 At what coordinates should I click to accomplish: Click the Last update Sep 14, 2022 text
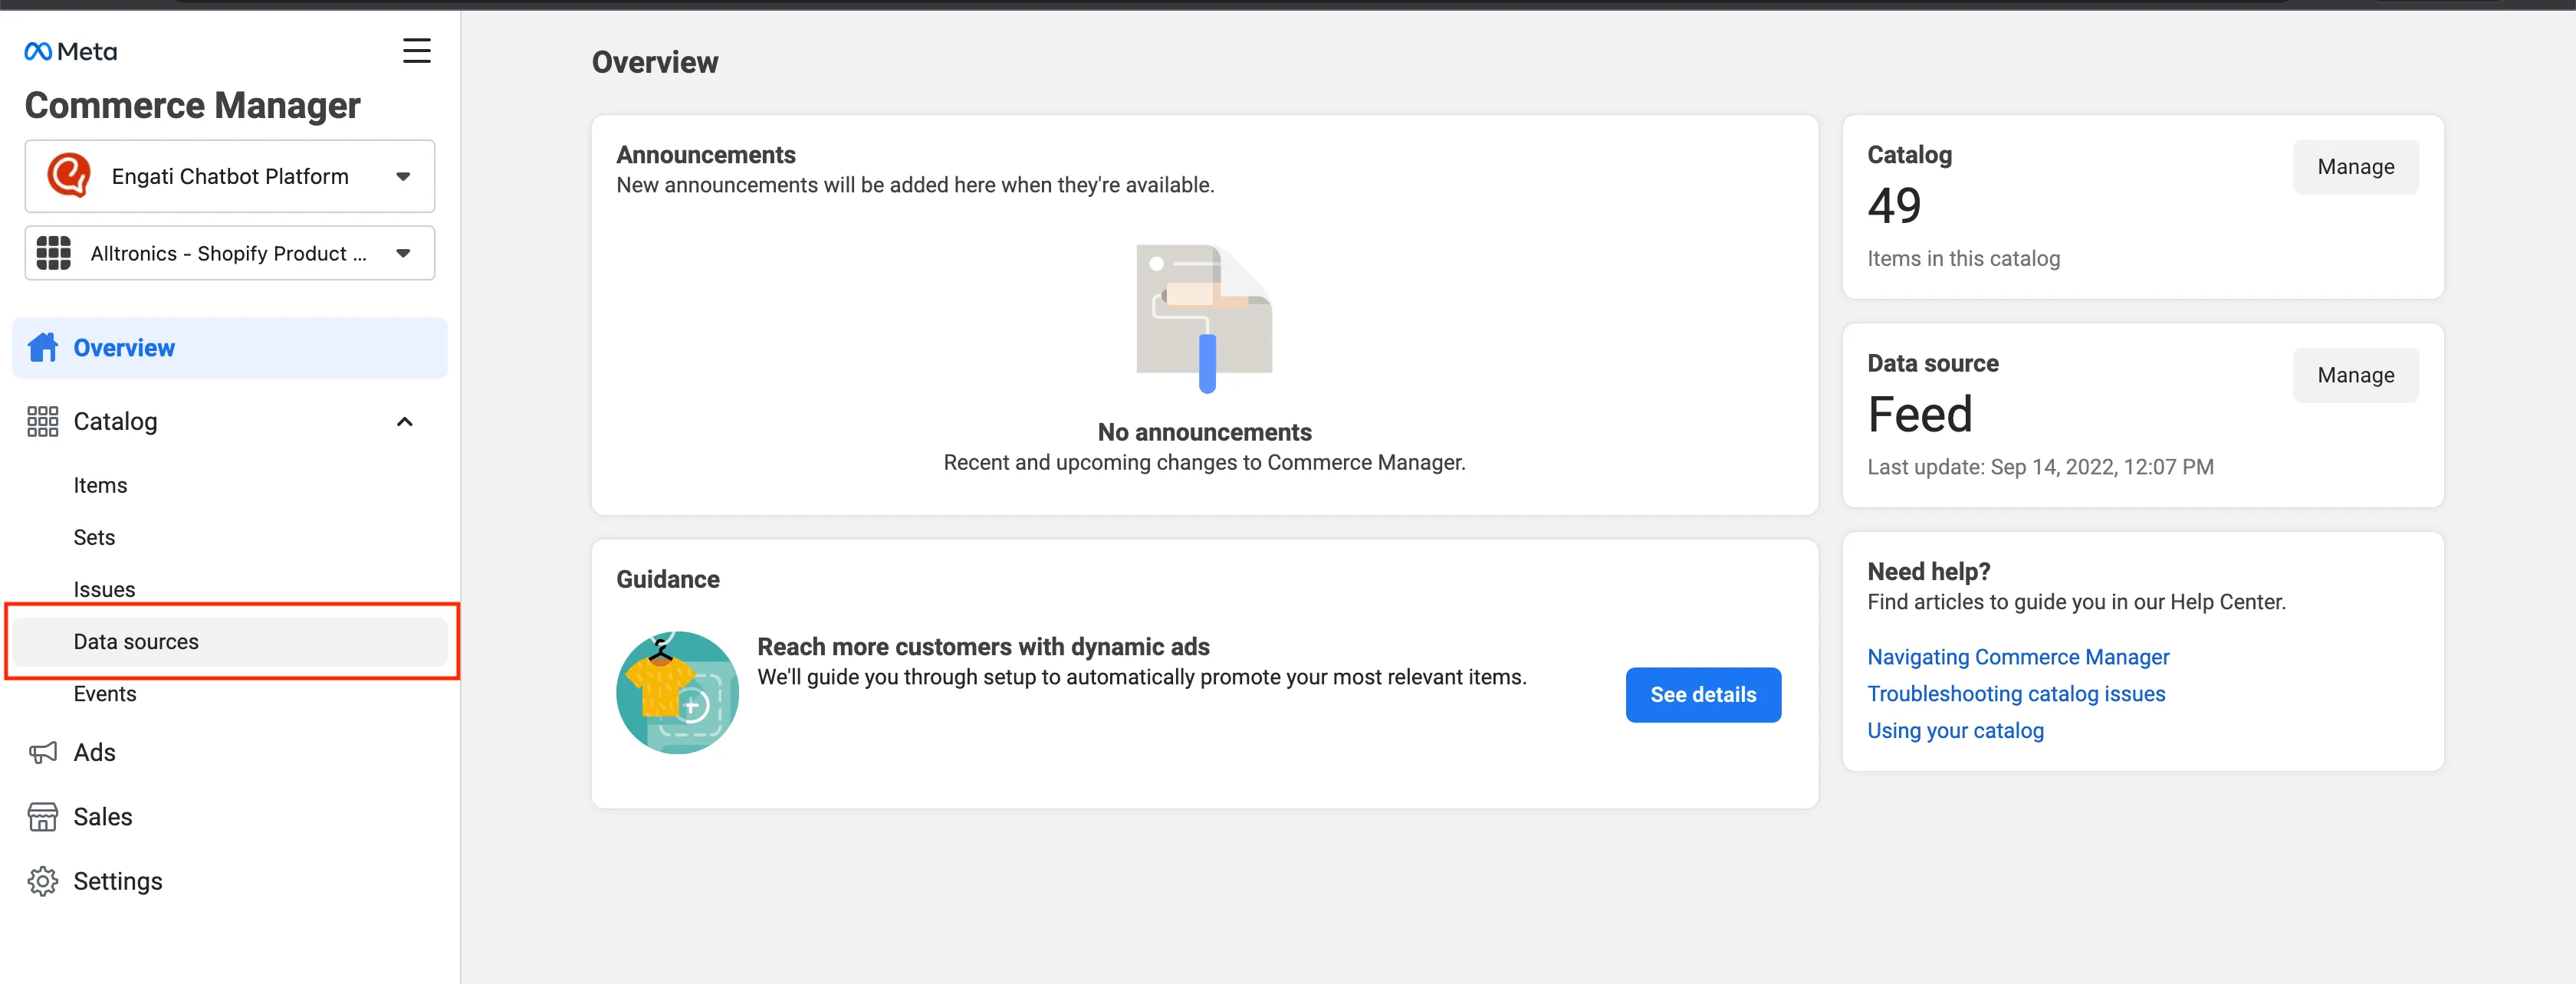(2040, 467)
